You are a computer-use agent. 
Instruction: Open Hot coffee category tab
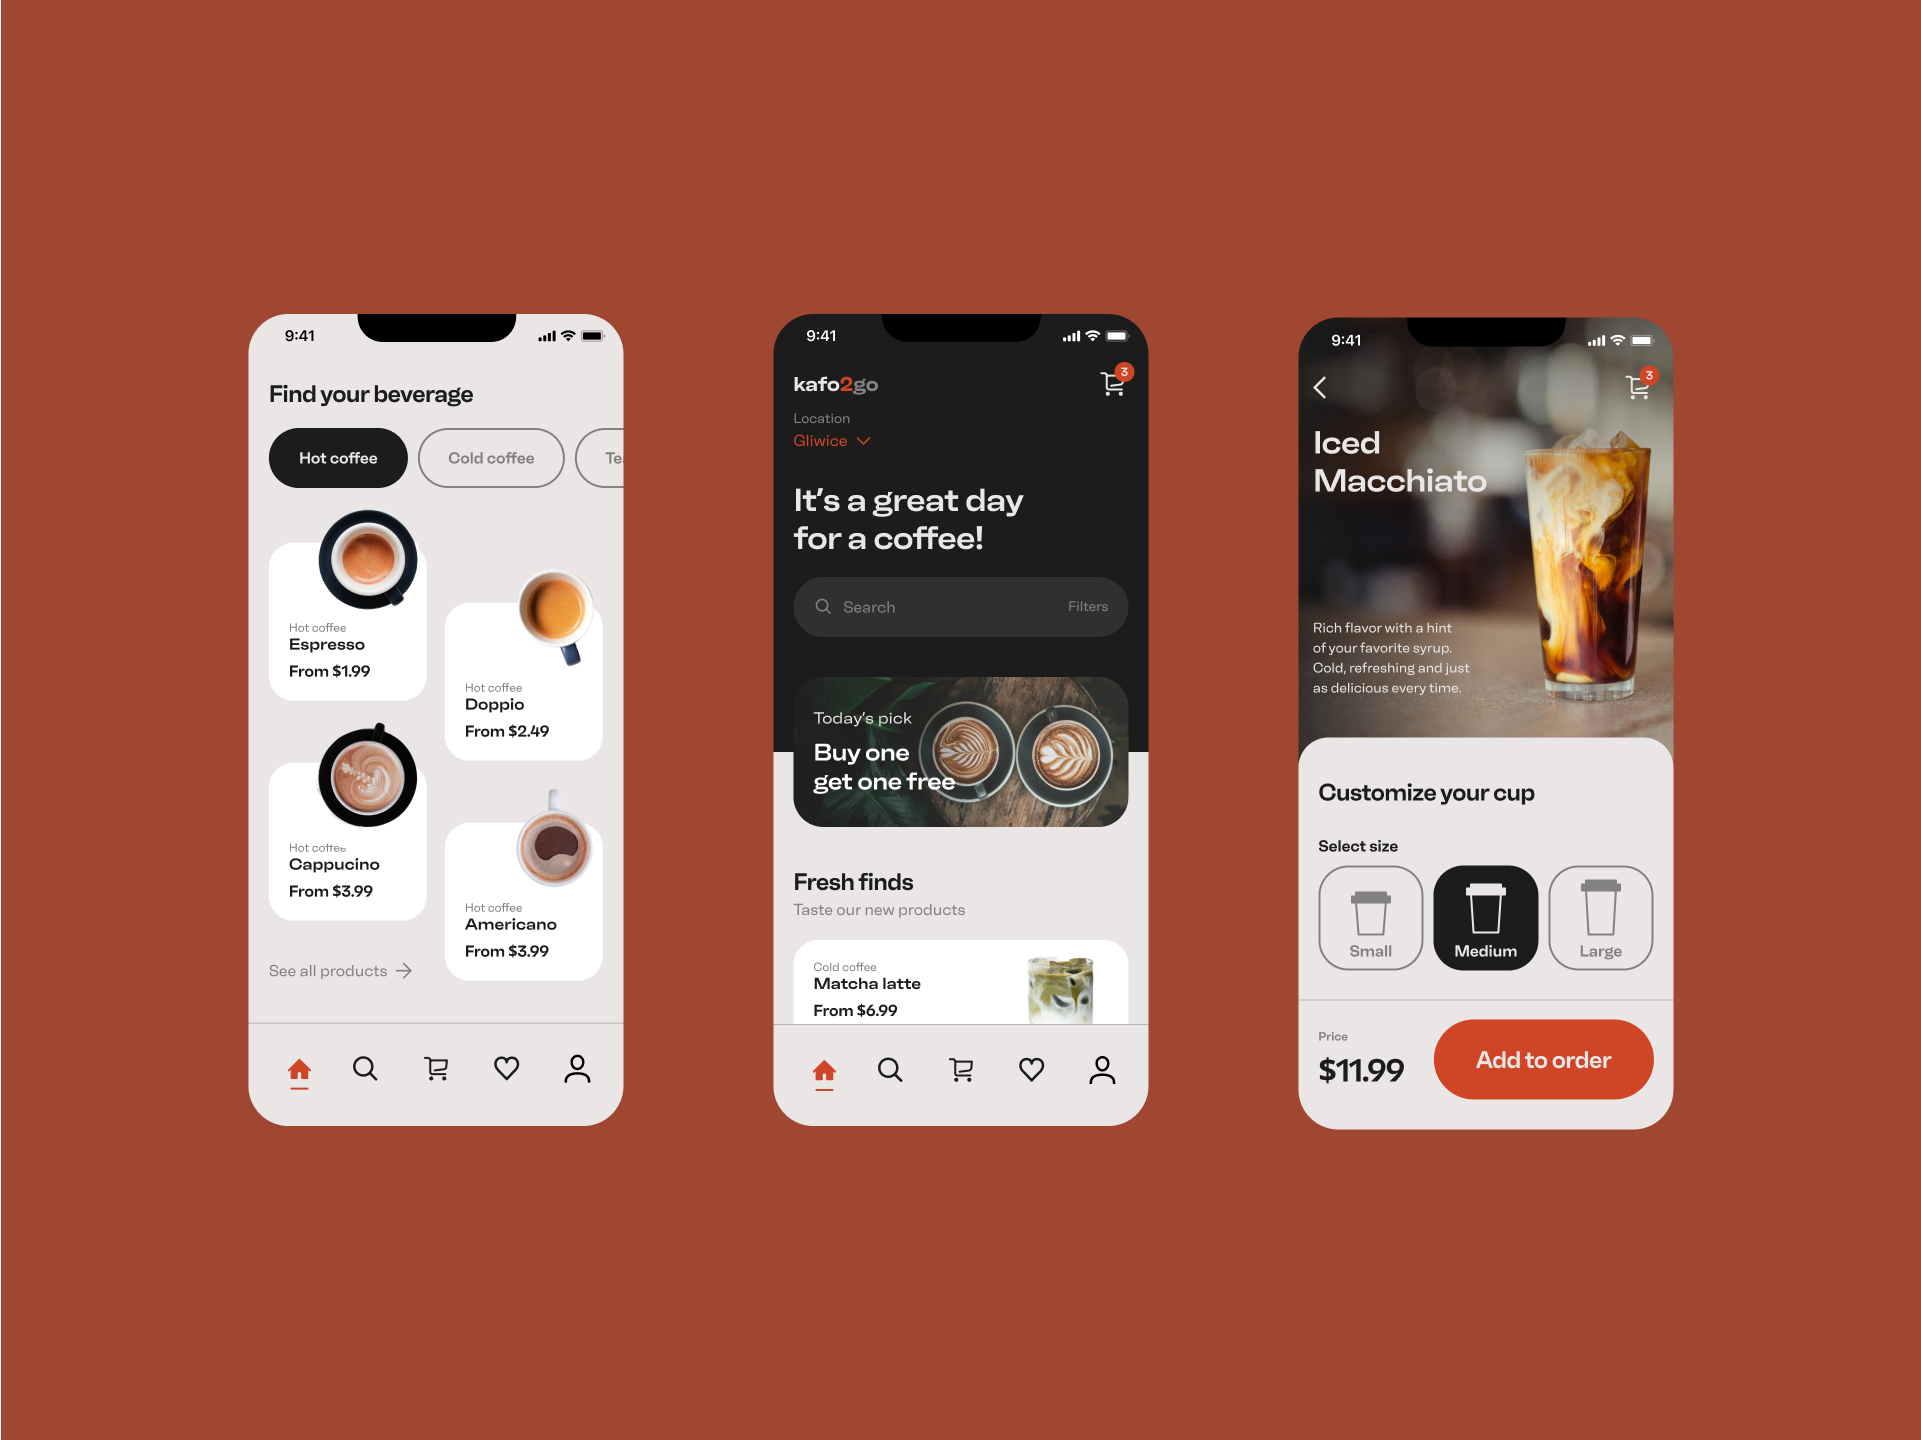(x=337, y=458)
